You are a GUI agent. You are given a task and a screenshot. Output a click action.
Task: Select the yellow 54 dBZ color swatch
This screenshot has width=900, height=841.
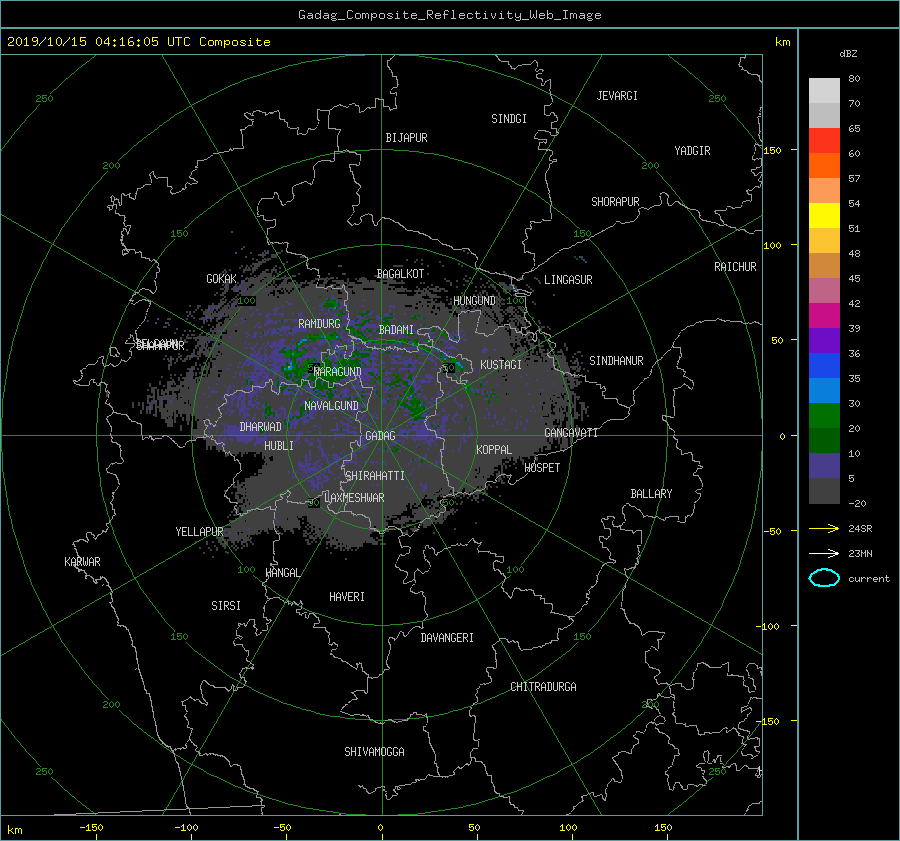[824, 215]
